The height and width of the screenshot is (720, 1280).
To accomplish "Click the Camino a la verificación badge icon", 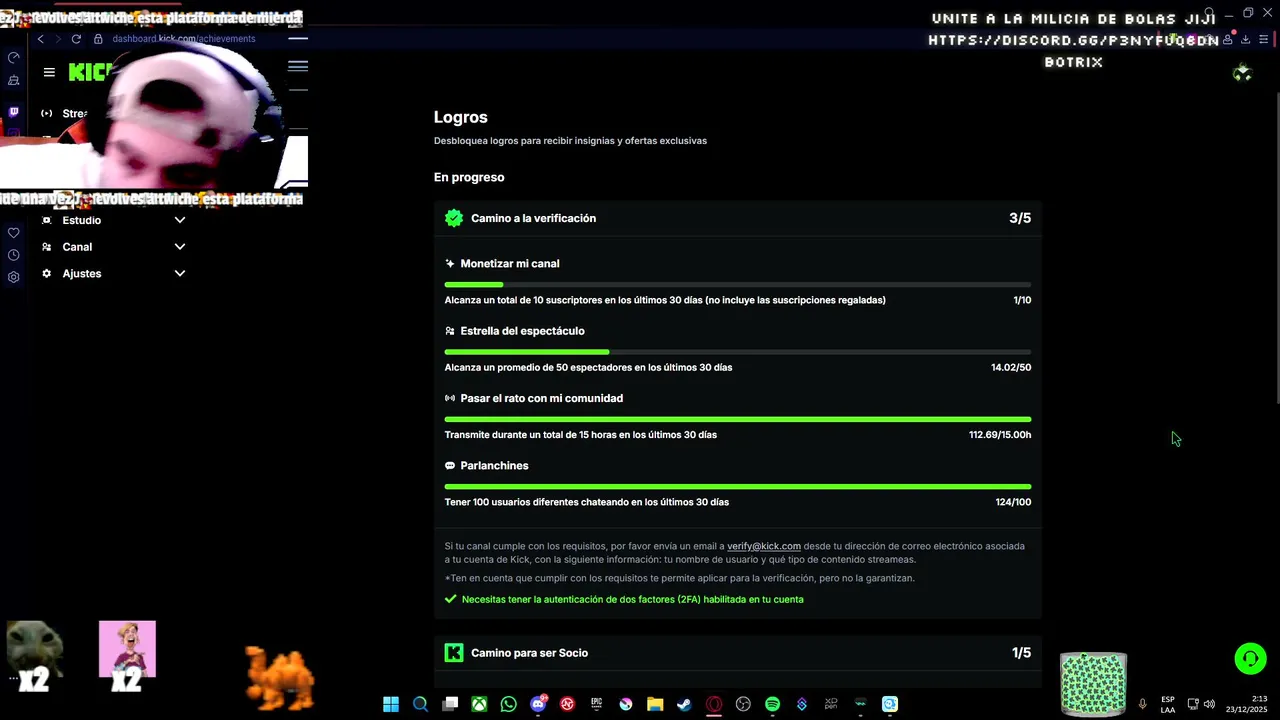I will 454,218.
